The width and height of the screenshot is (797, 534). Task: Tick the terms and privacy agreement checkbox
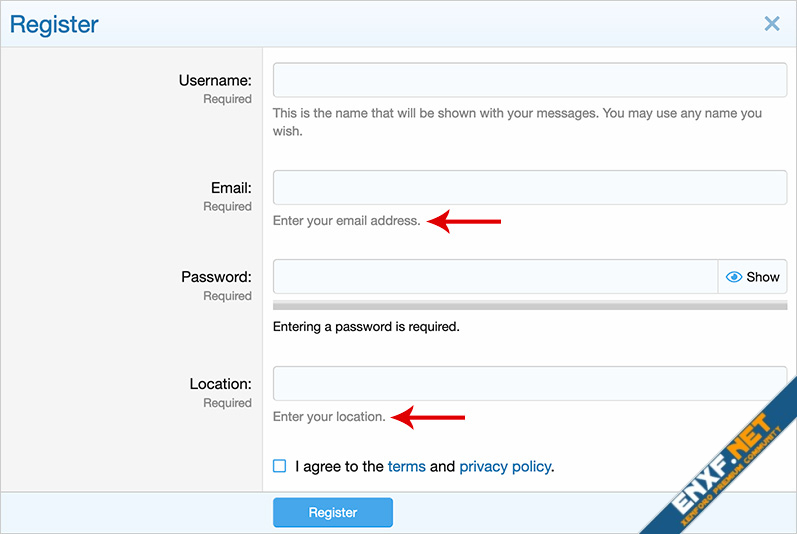coord(280,466)
